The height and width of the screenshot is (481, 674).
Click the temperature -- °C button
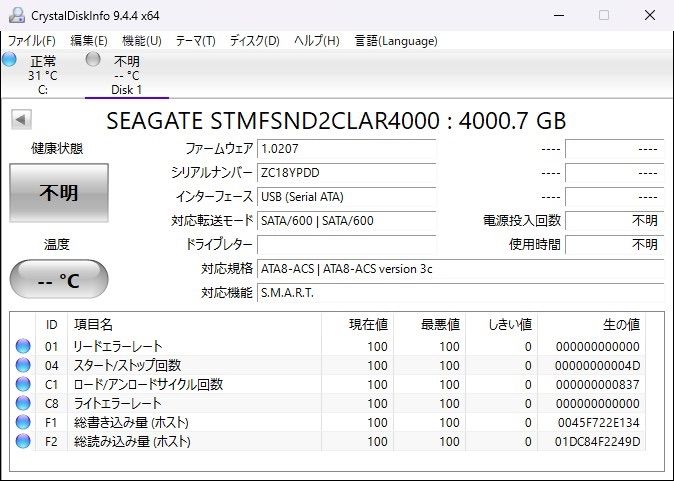(59, 280)
